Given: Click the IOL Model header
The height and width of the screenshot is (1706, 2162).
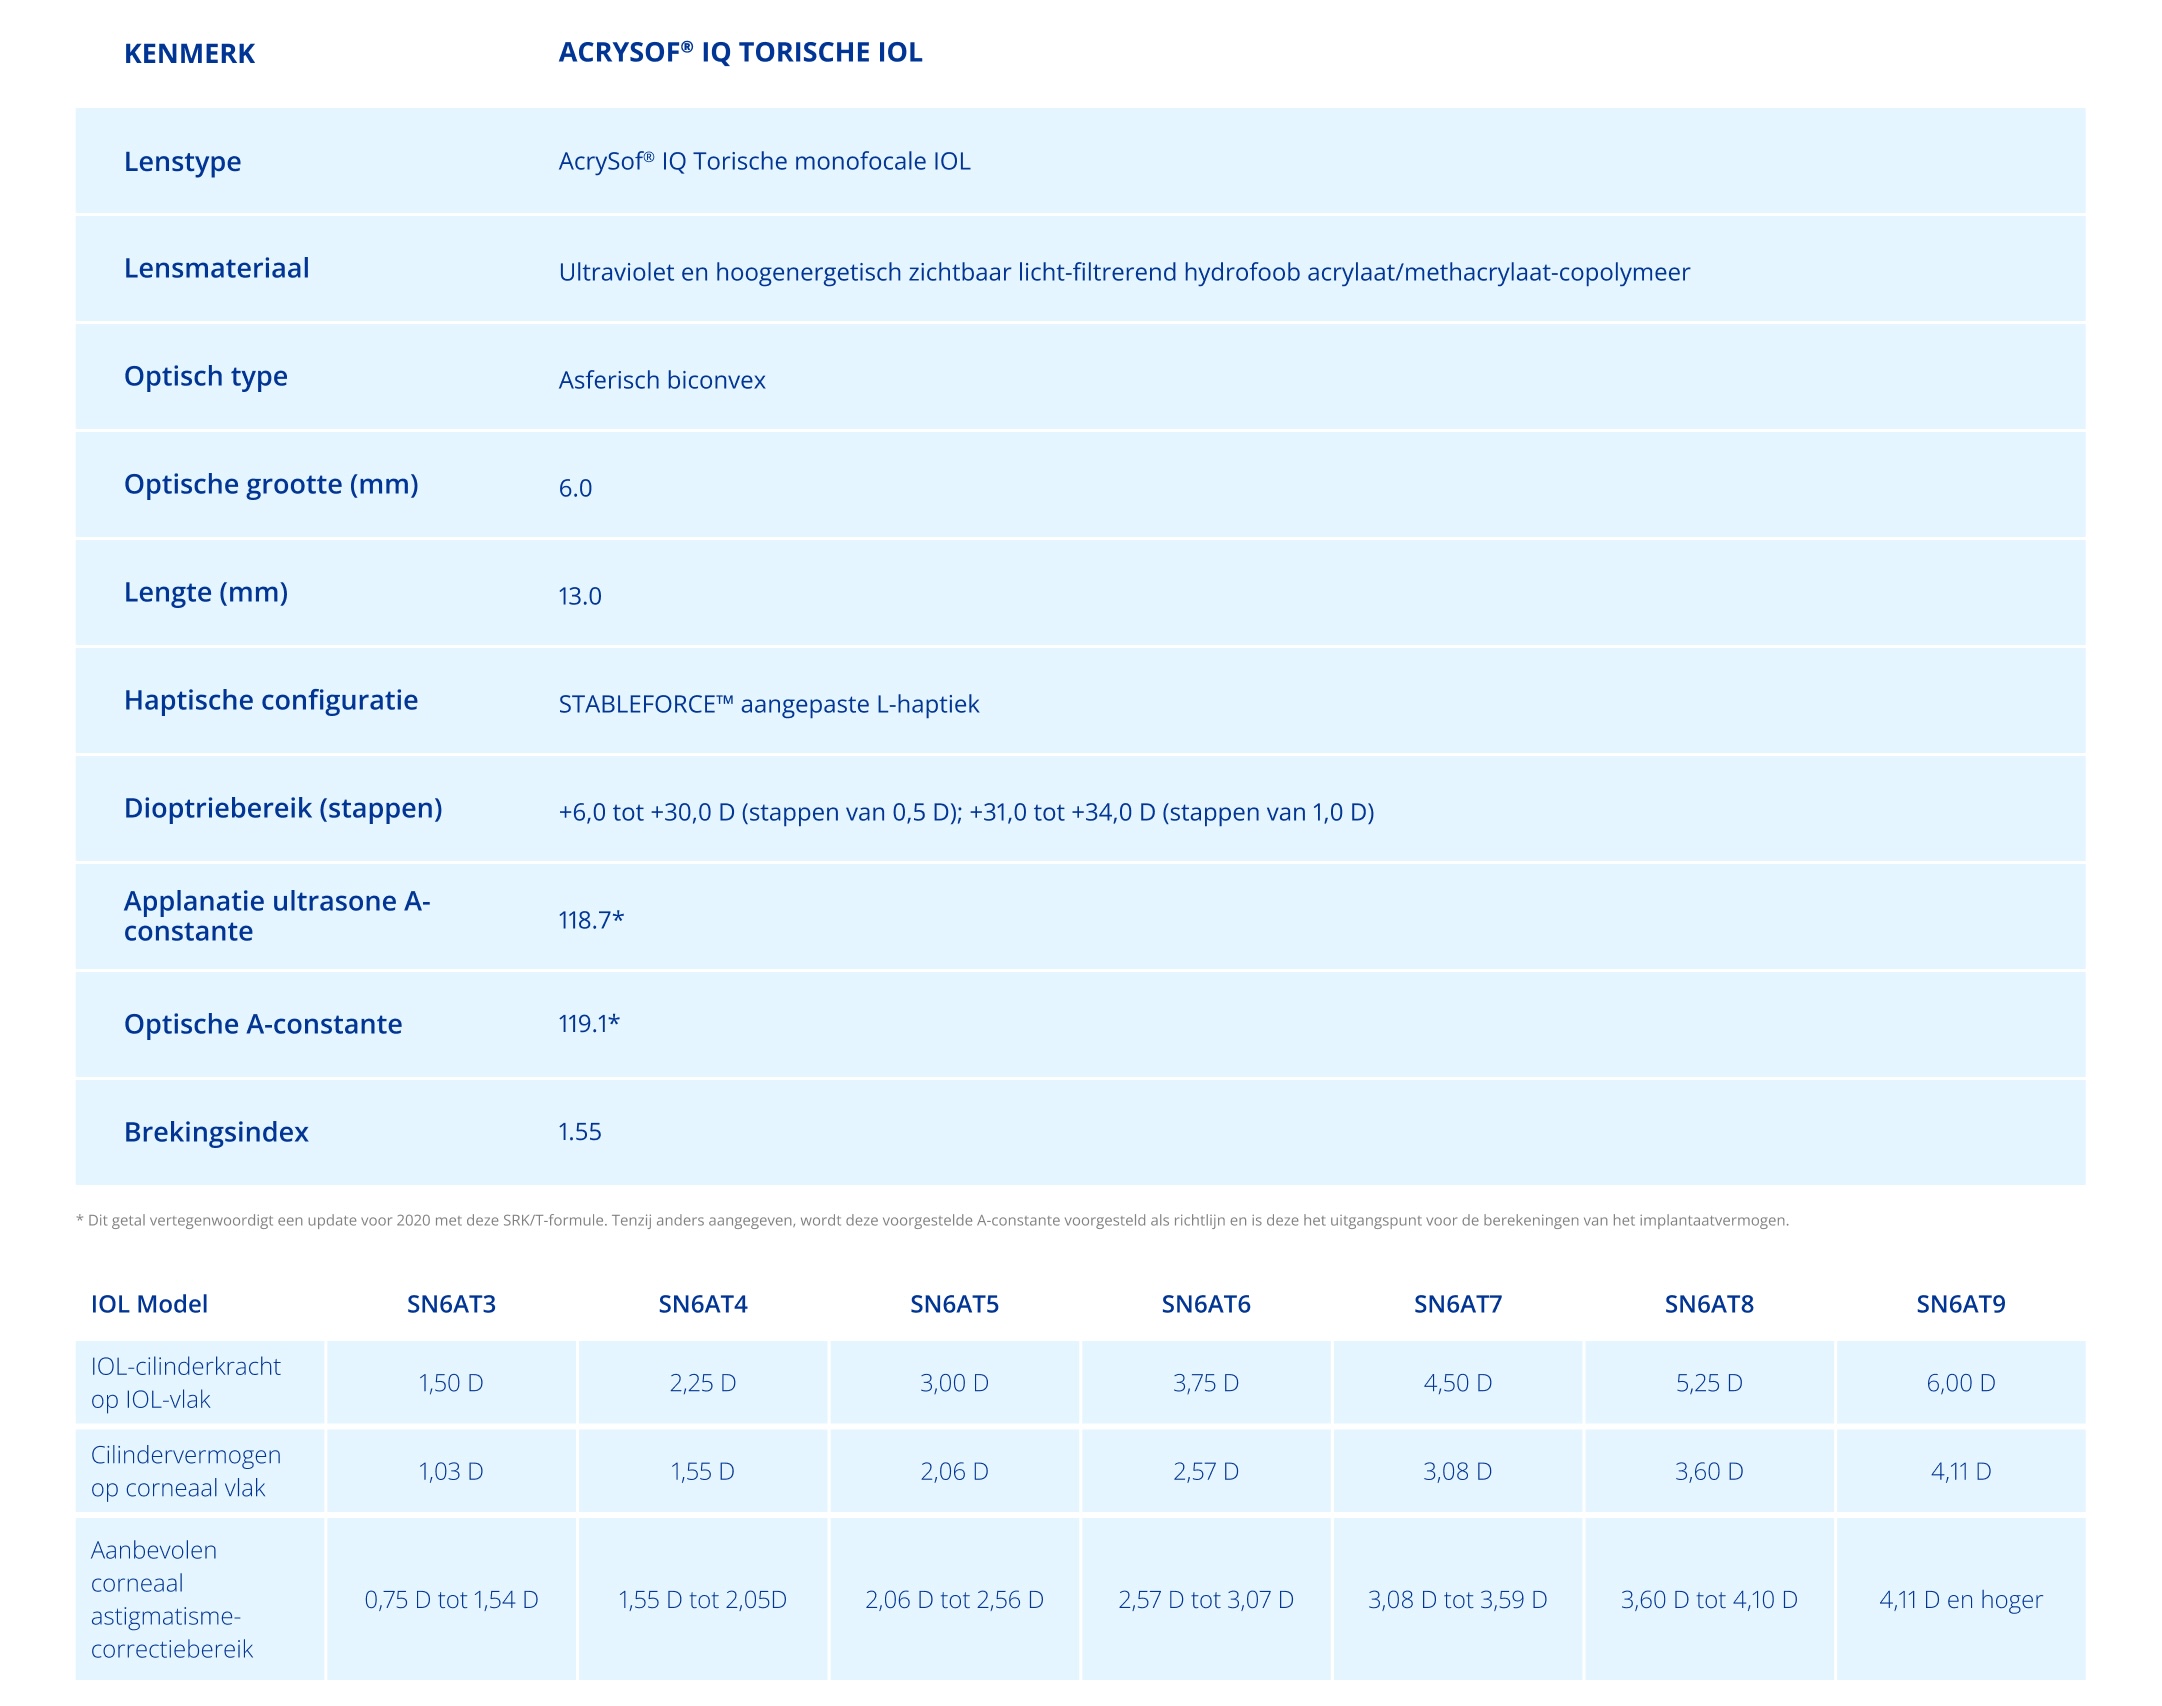Looking at the screenshot, I should coord(149,1304).
